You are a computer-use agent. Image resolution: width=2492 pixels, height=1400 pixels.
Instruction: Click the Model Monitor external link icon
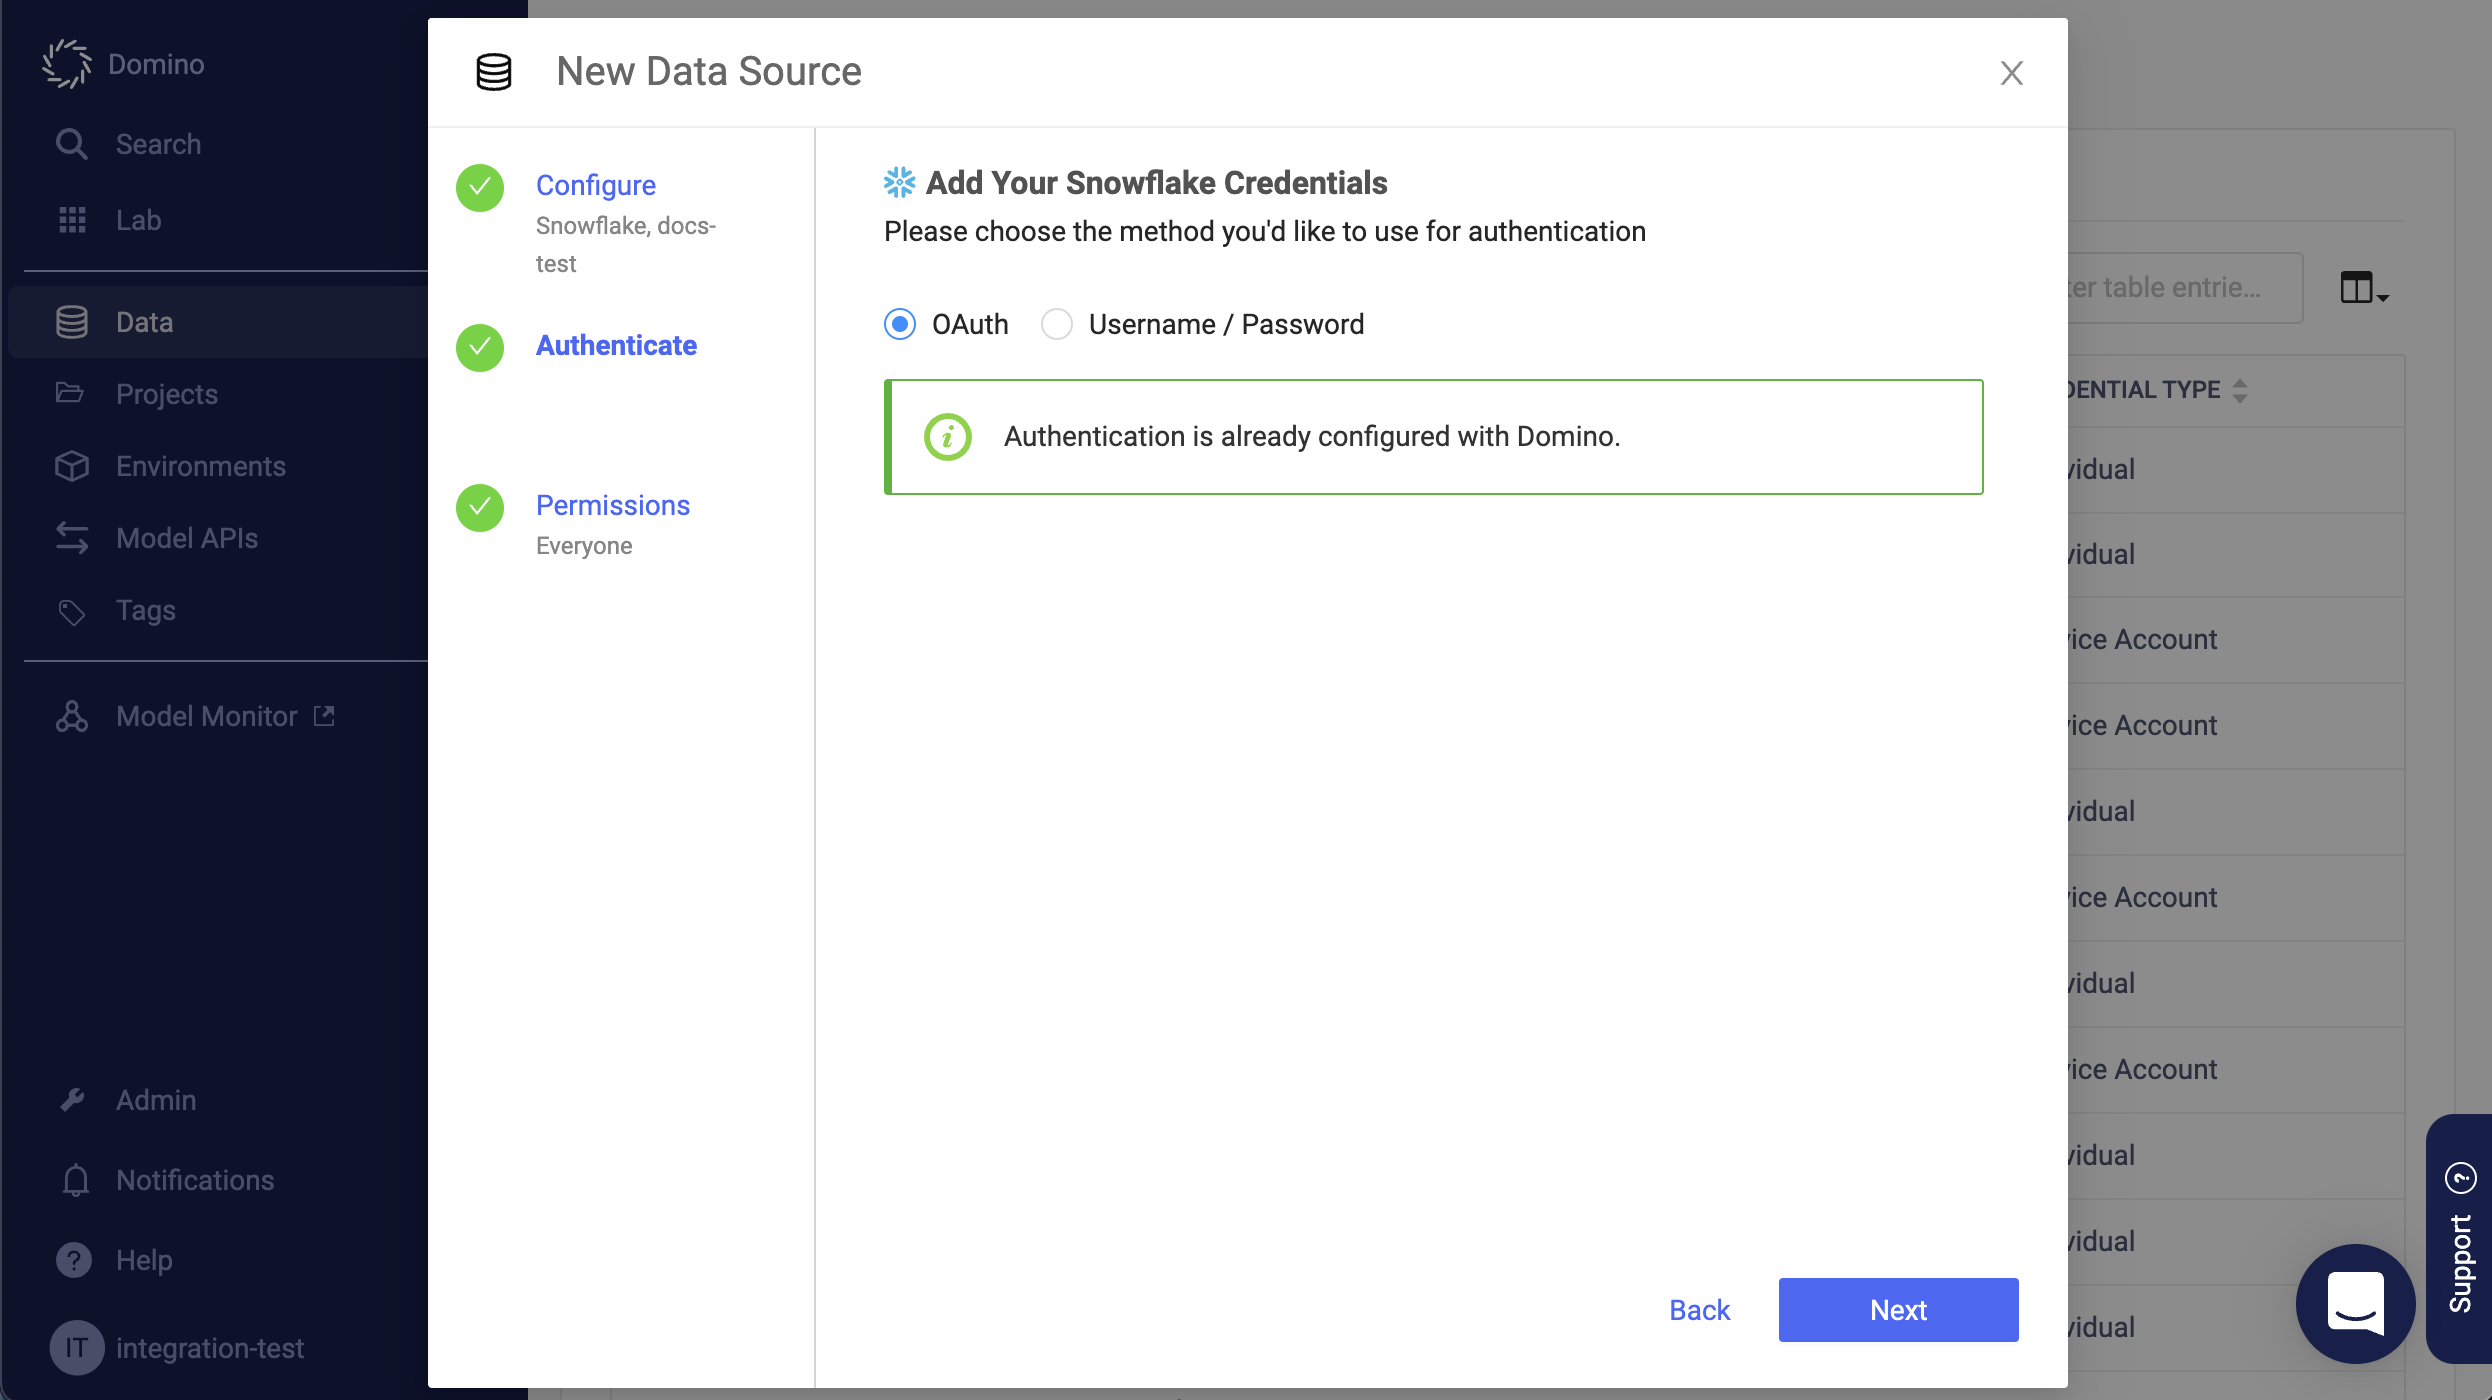click(324, 716)
